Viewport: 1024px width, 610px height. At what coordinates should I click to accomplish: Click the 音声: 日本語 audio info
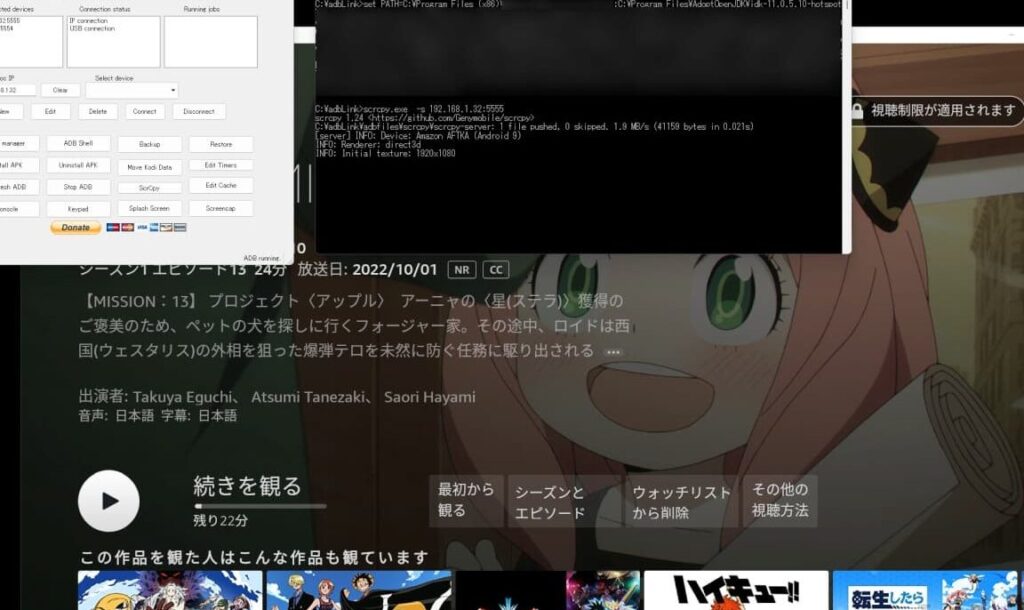click(x=116, y=416)
